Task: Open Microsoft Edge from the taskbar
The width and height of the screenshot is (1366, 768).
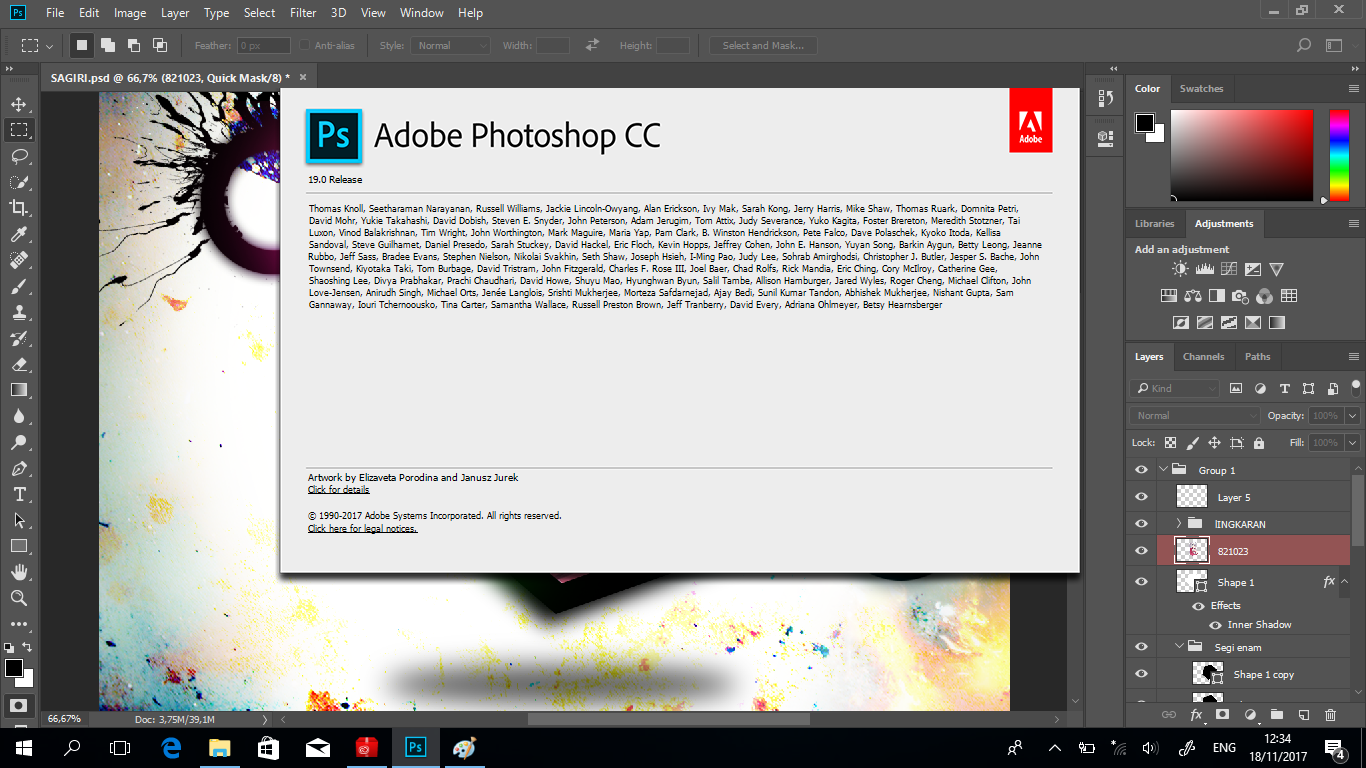Action: pos(171,747)
